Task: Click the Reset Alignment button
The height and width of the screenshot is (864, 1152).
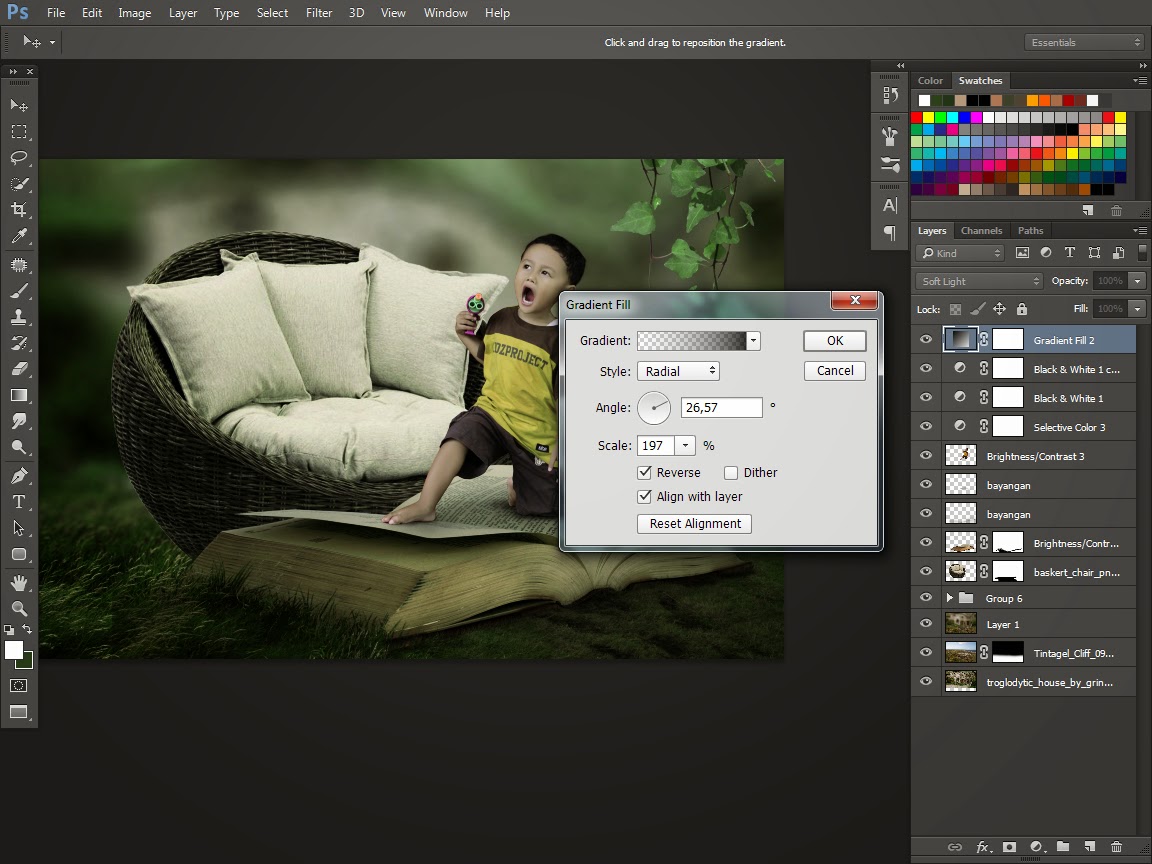Action: tap(695, 524)
